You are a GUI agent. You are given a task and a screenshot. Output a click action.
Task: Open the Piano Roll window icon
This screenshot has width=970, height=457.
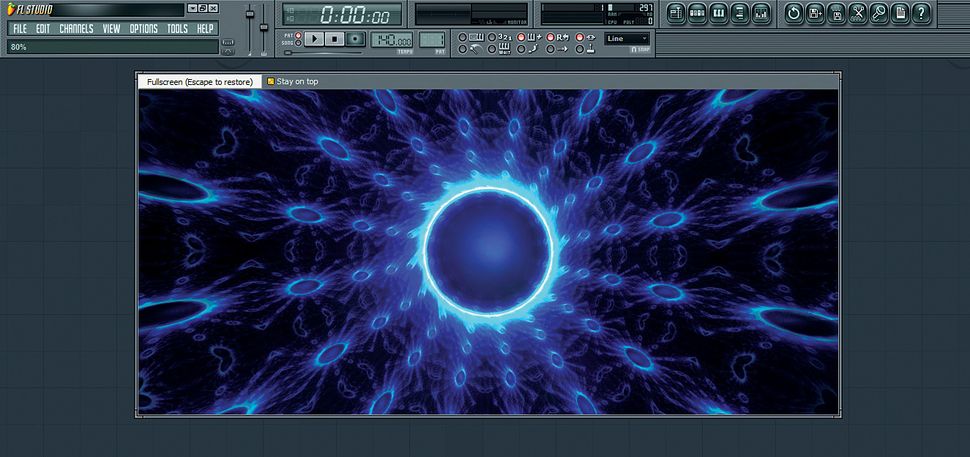pos(718,13)
